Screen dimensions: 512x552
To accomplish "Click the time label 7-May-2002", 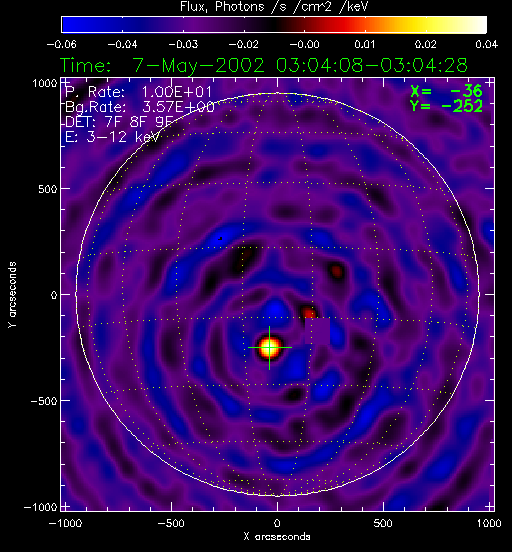I will (x=198, y=65).
